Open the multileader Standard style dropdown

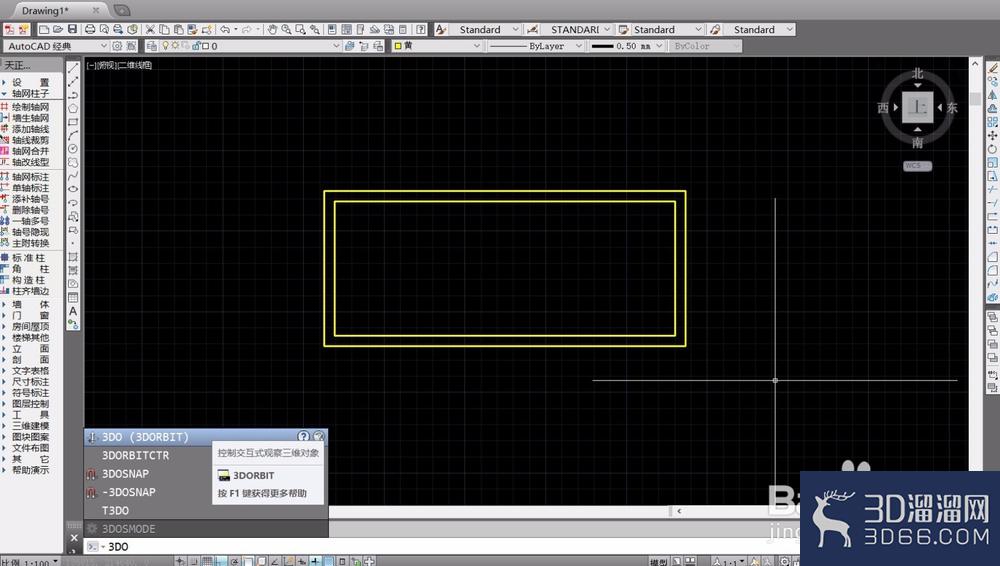click(x=790, y=29)
